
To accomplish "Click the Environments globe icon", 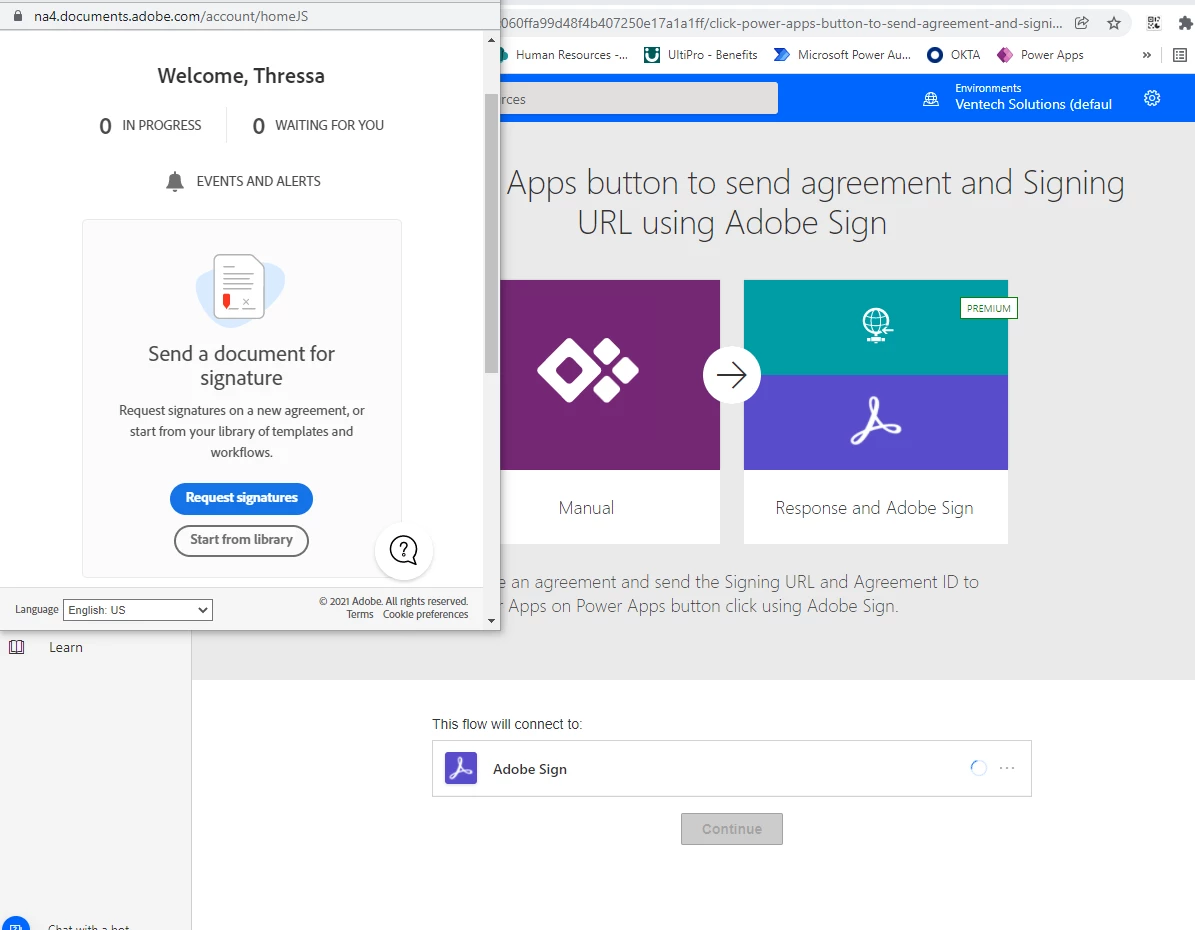I will pyautogui.click(x=931, y=98).
